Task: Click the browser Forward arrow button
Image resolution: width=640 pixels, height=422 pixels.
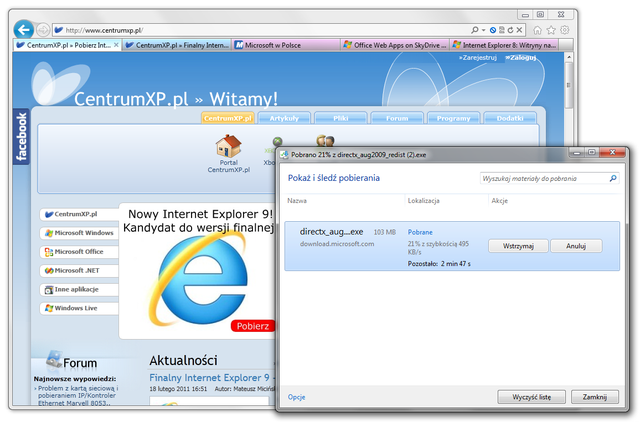Action: click(42, 30)
